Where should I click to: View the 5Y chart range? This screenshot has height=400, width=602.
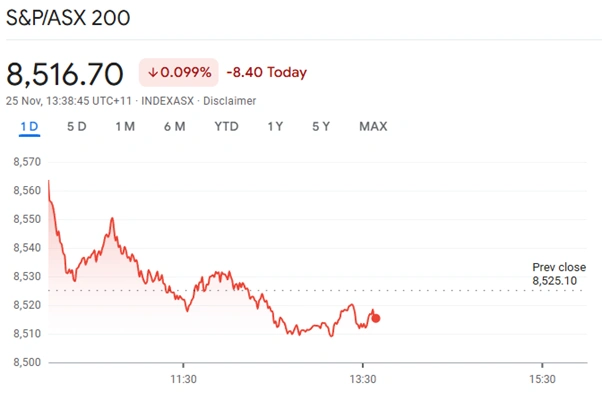[x=321, y=127]
